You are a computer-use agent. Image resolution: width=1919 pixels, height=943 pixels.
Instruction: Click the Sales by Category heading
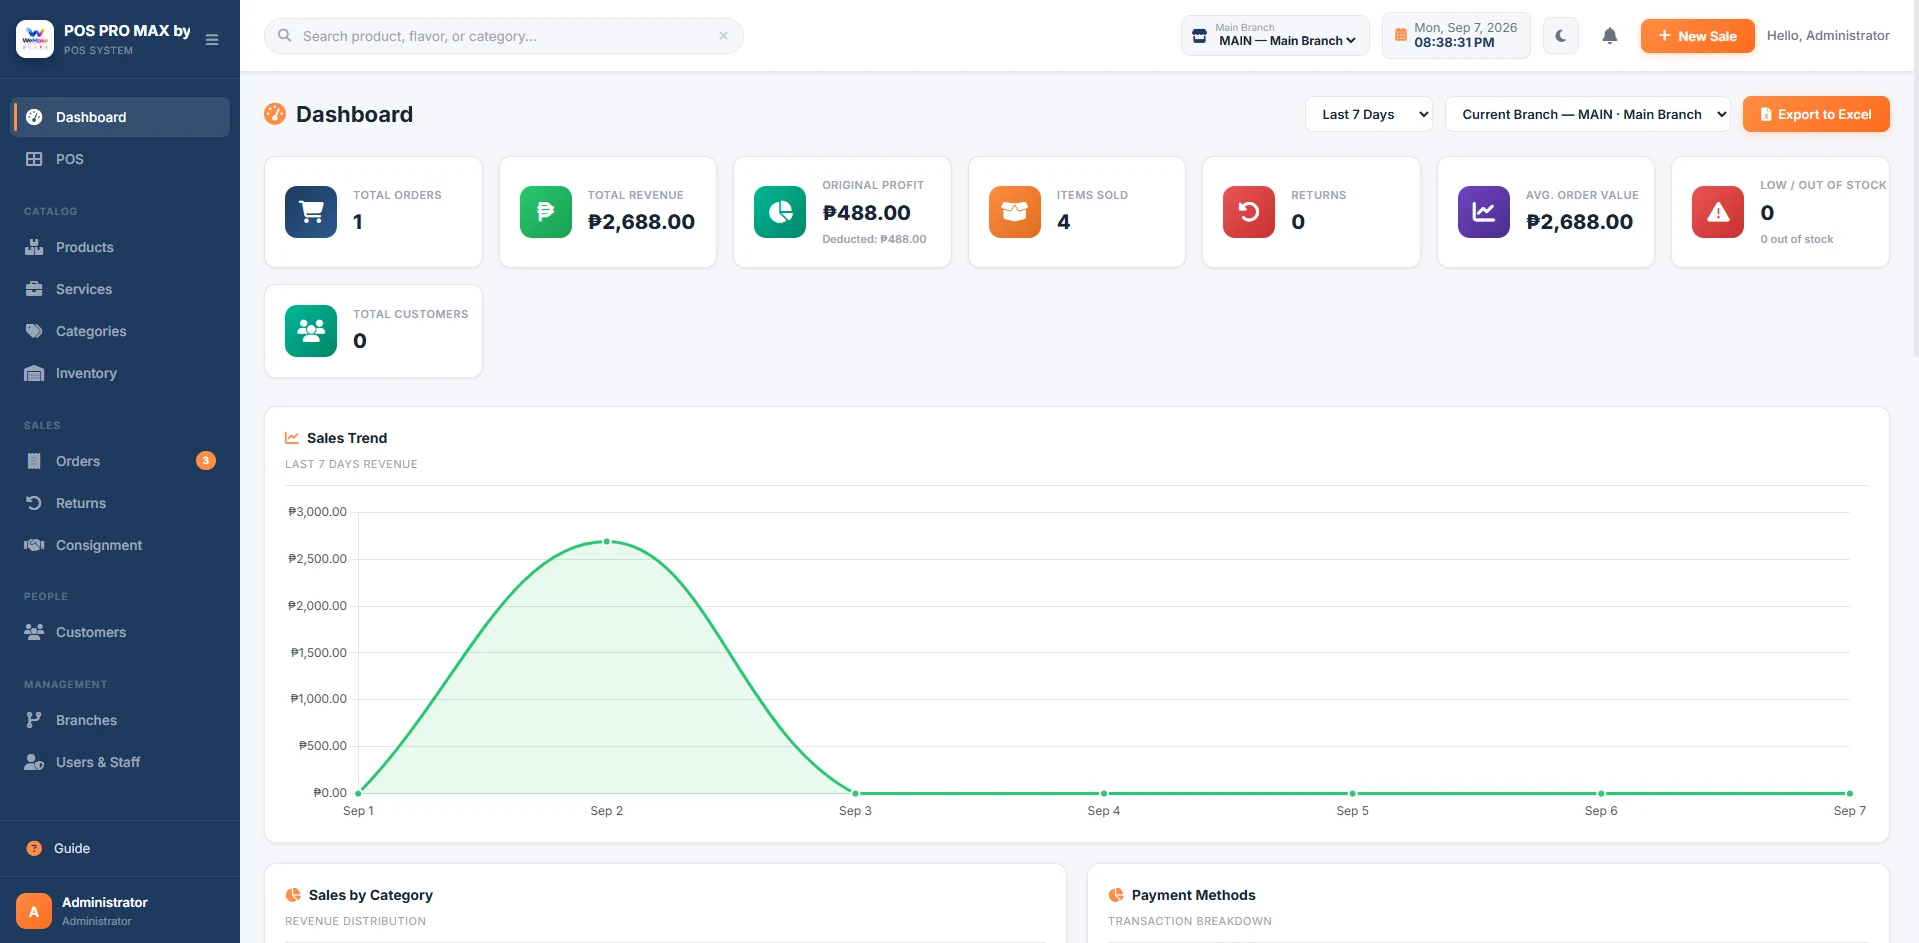coord(370,895)
